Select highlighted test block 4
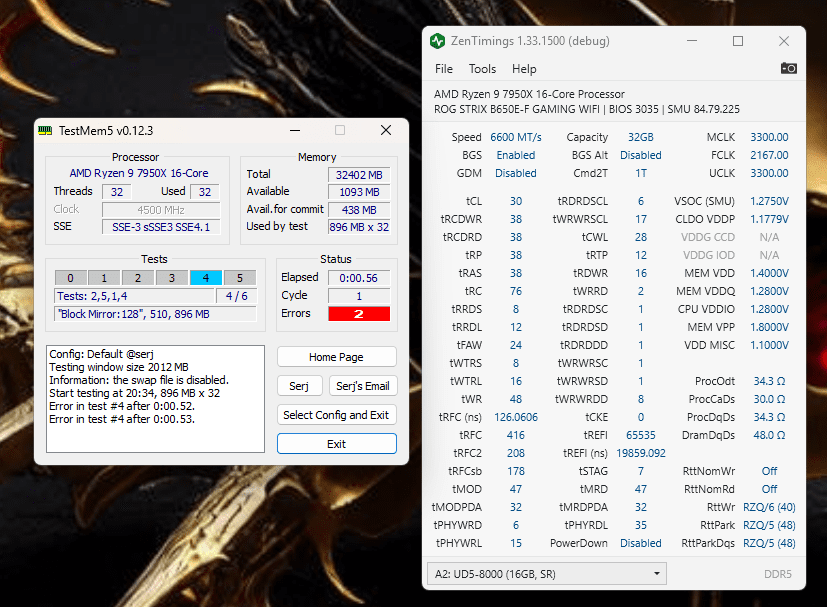Image resolution: width=827 pixels, height=607 pixels. [x=206, y=278]
